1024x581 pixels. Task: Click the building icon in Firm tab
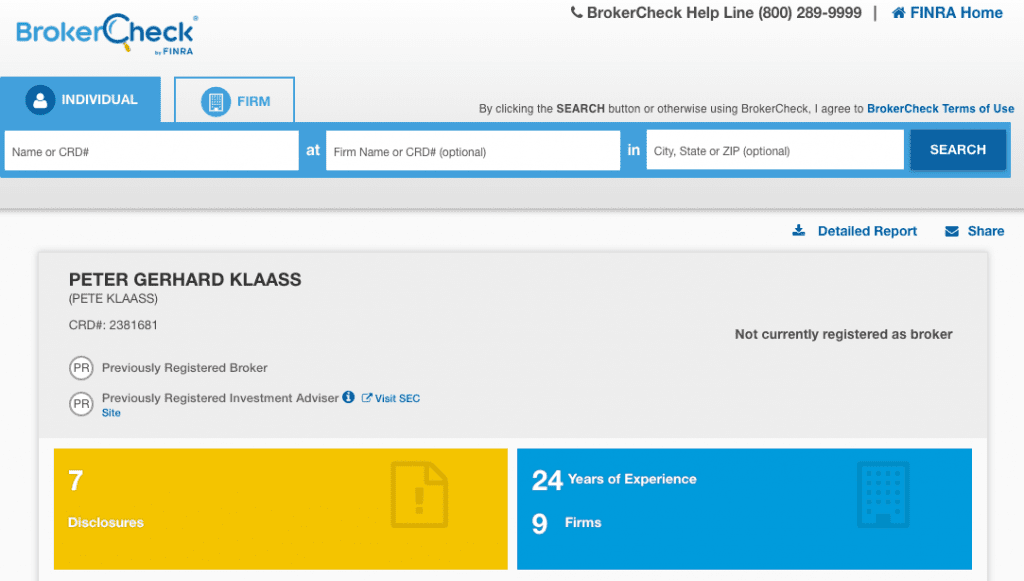tap(214, 101)
